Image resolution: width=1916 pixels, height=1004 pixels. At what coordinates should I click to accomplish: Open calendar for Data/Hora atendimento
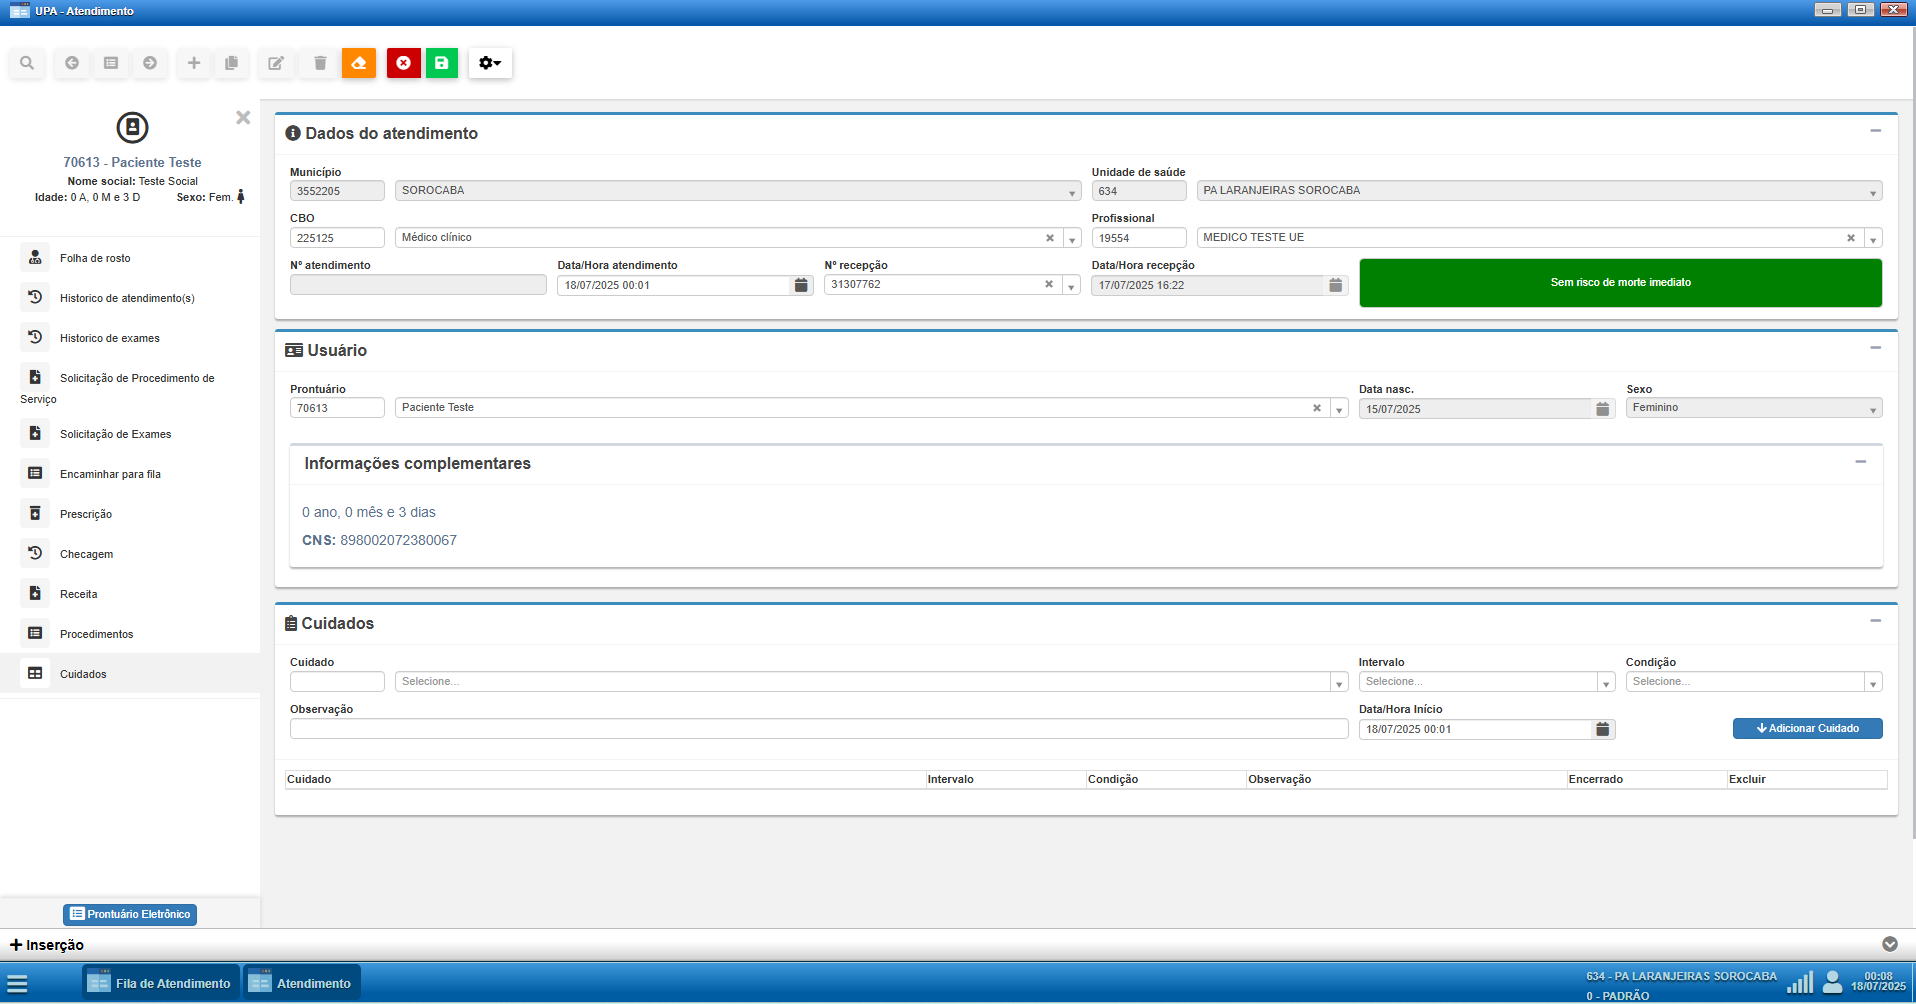(x=801, y=285)
